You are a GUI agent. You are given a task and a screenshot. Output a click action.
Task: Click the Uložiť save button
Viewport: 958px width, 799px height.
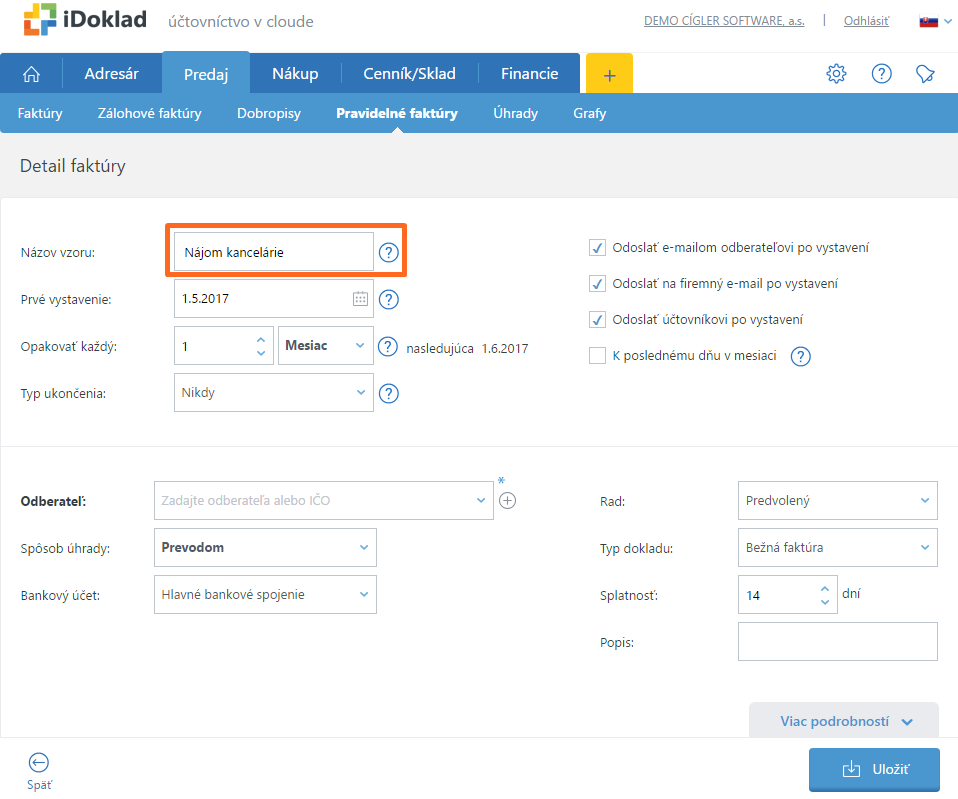tap(874, 769)
